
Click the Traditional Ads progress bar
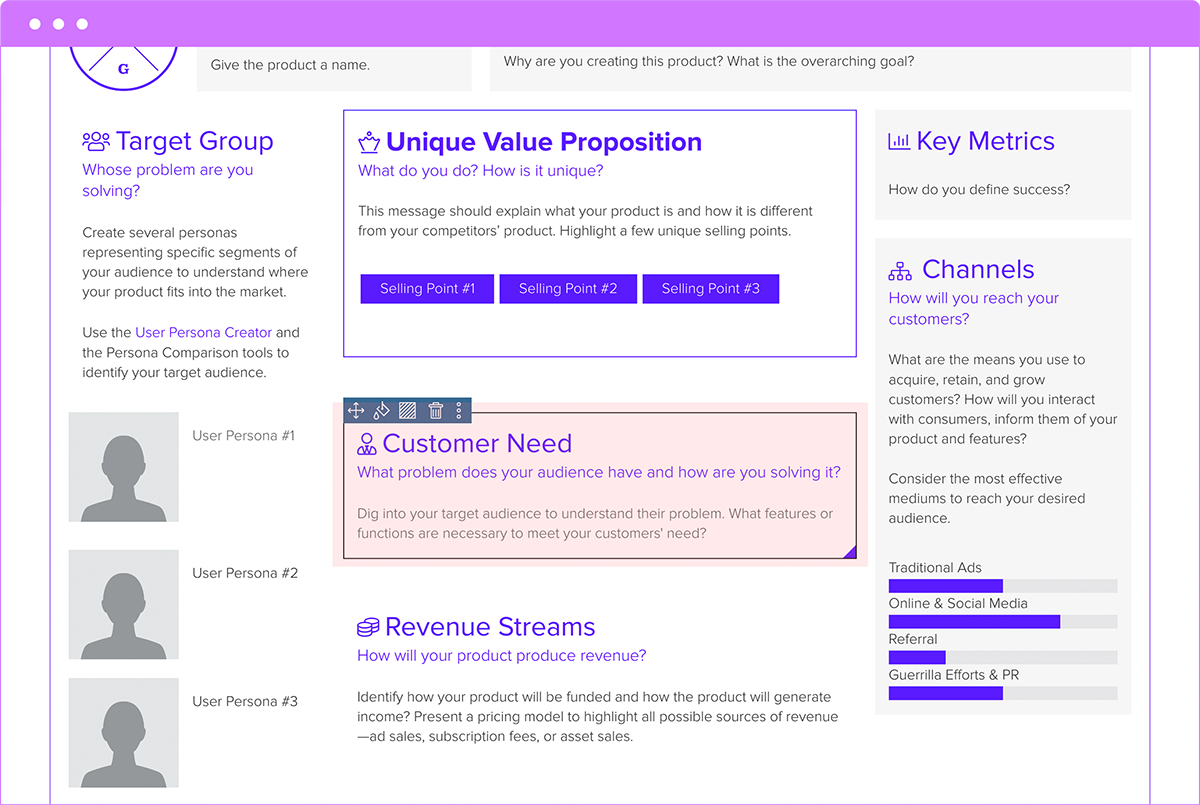[1002, 586]
